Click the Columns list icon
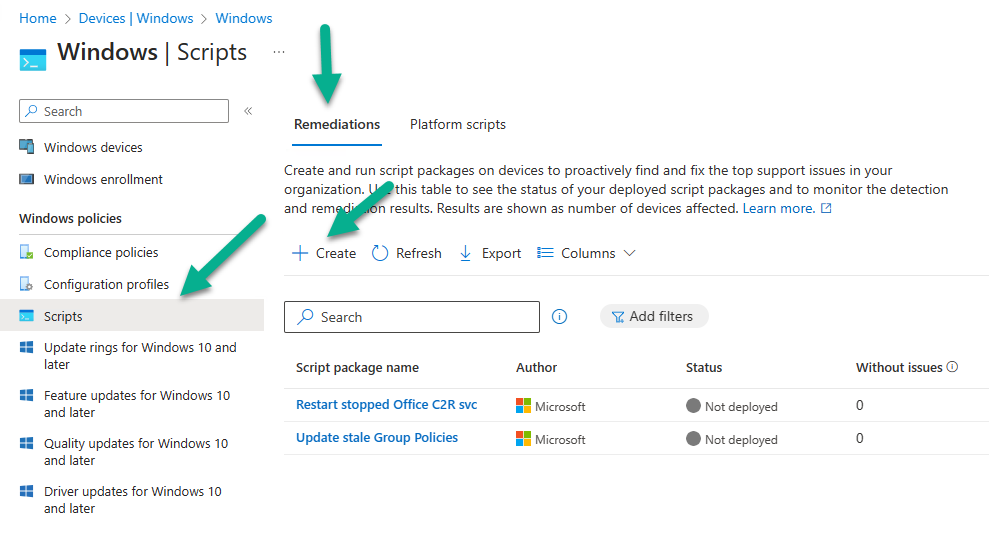This screenshot has height=543, width=989. (x=545, y=253)
